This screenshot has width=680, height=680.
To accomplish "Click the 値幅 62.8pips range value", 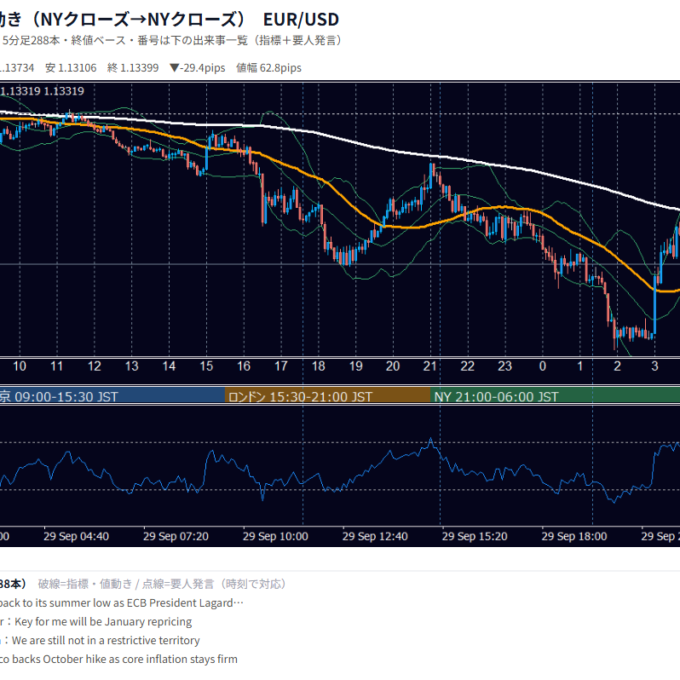I will [269, 68].
